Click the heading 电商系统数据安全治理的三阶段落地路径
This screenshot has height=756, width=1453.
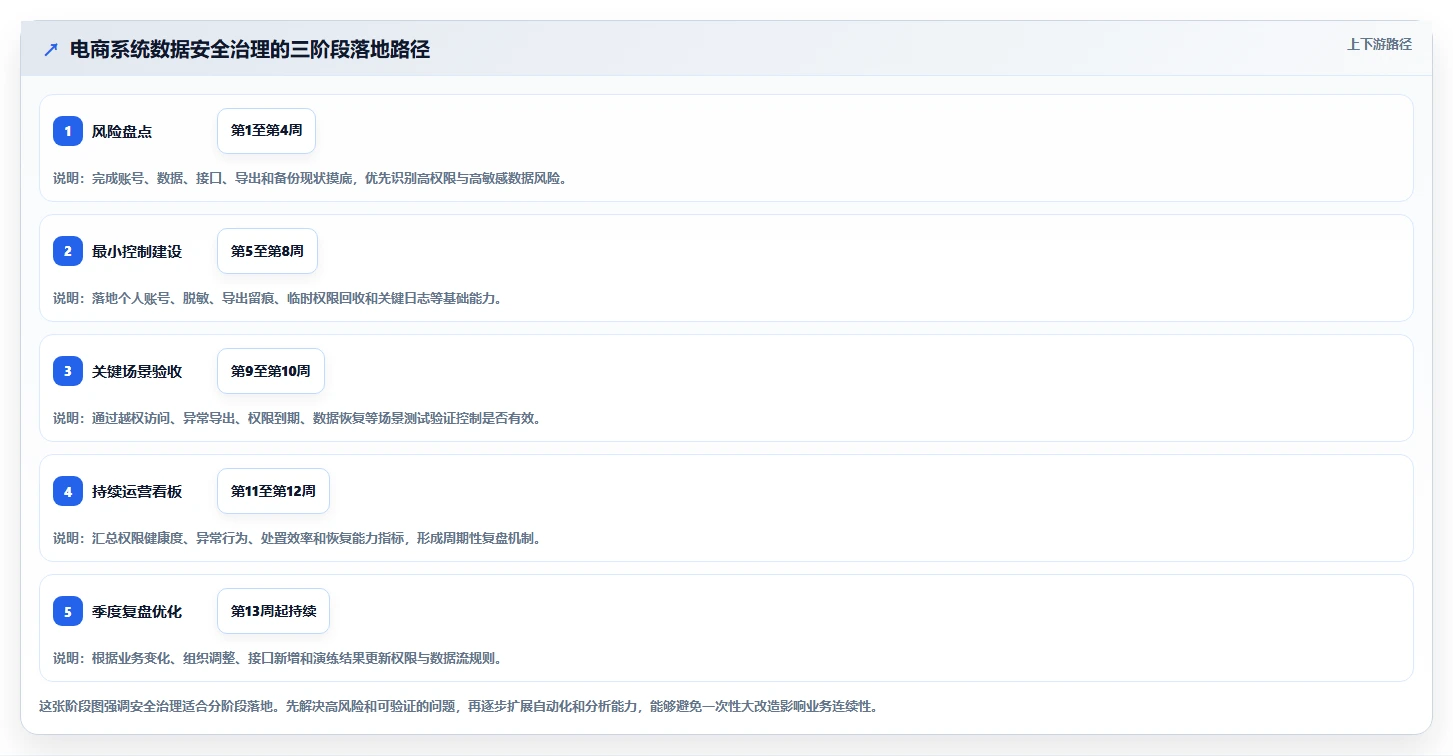pos(250,50)
